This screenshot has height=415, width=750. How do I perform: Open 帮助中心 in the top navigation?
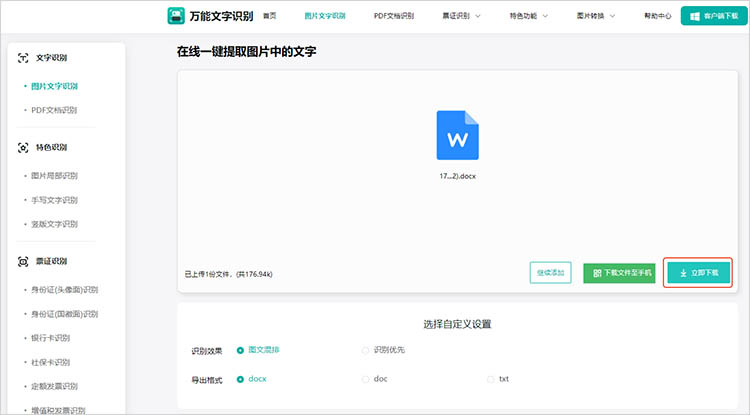point(658,16)
